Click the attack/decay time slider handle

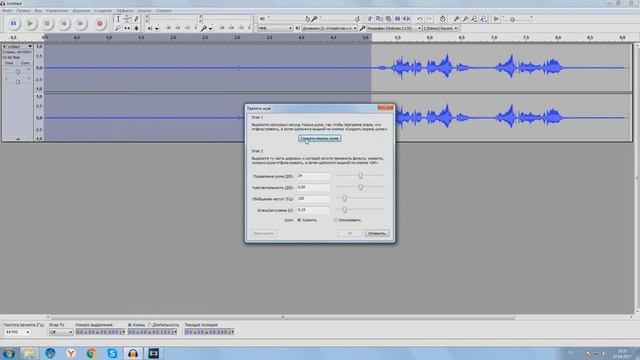344,209
